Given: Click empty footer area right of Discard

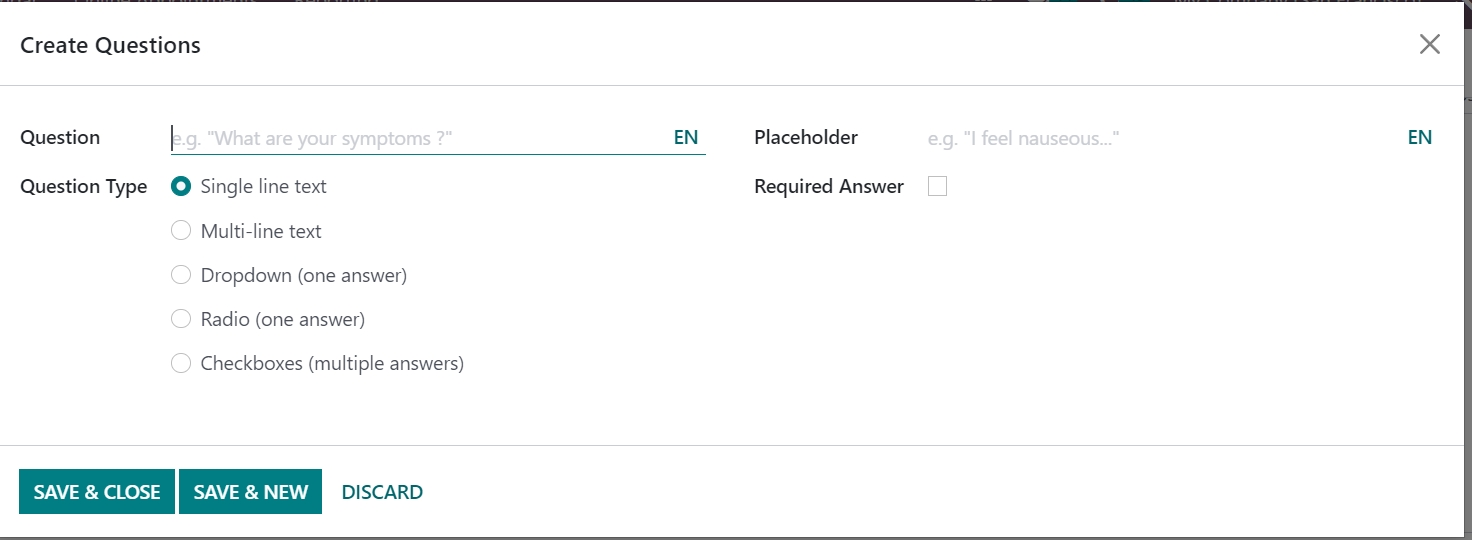Looking at the screenshot, I should pos(900,492).
